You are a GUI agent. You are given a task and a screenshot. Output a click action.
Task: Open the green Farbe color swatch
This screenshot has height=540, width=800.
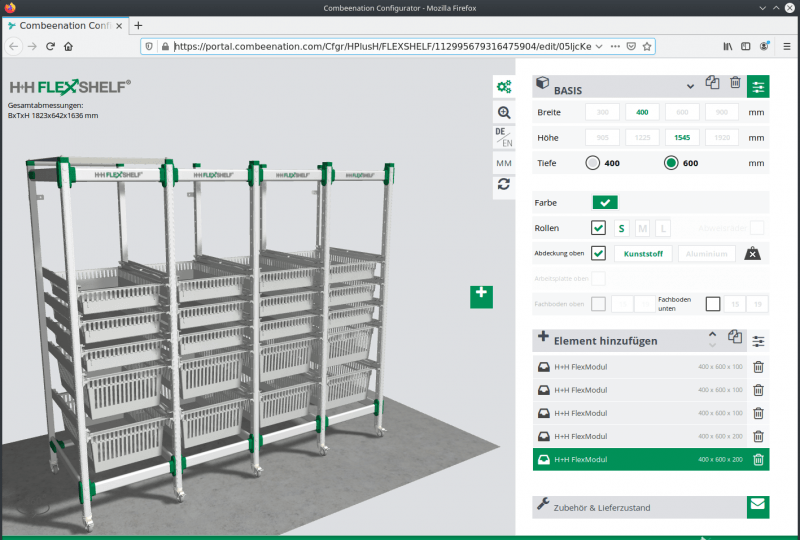(x=605, y=203)
